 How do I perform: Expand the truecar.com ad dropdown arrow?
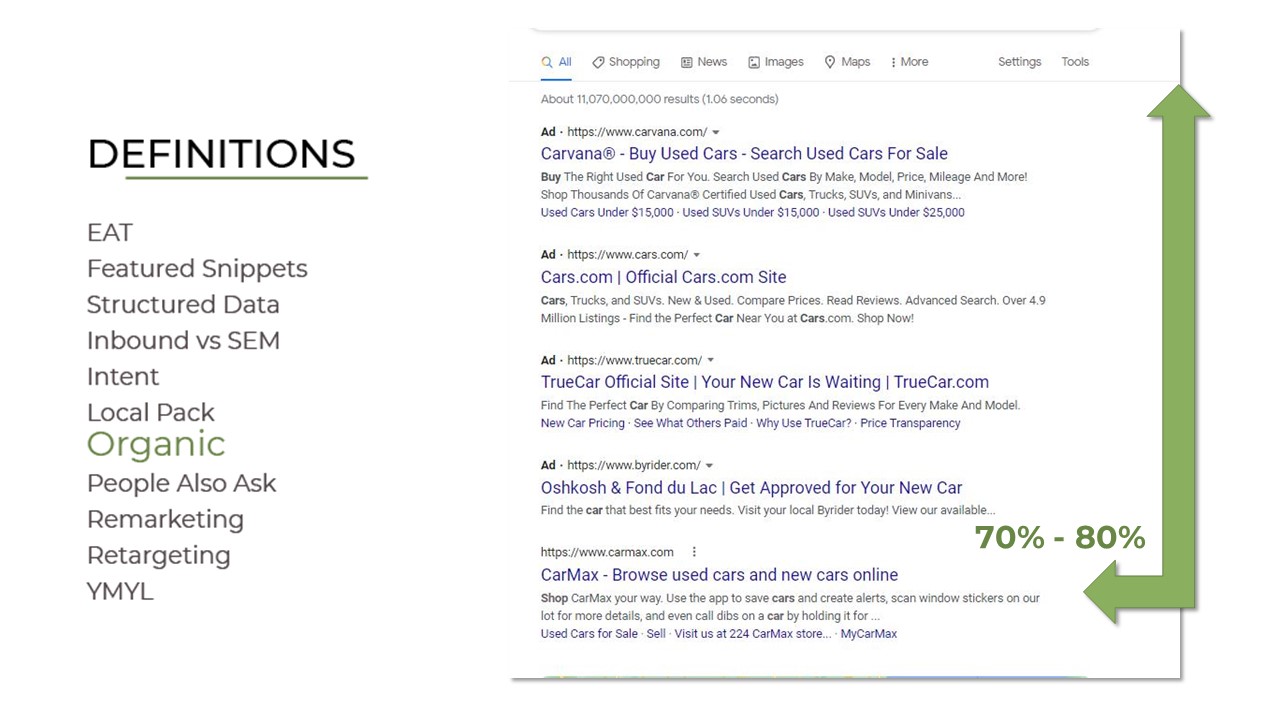[x=711, y=360]
